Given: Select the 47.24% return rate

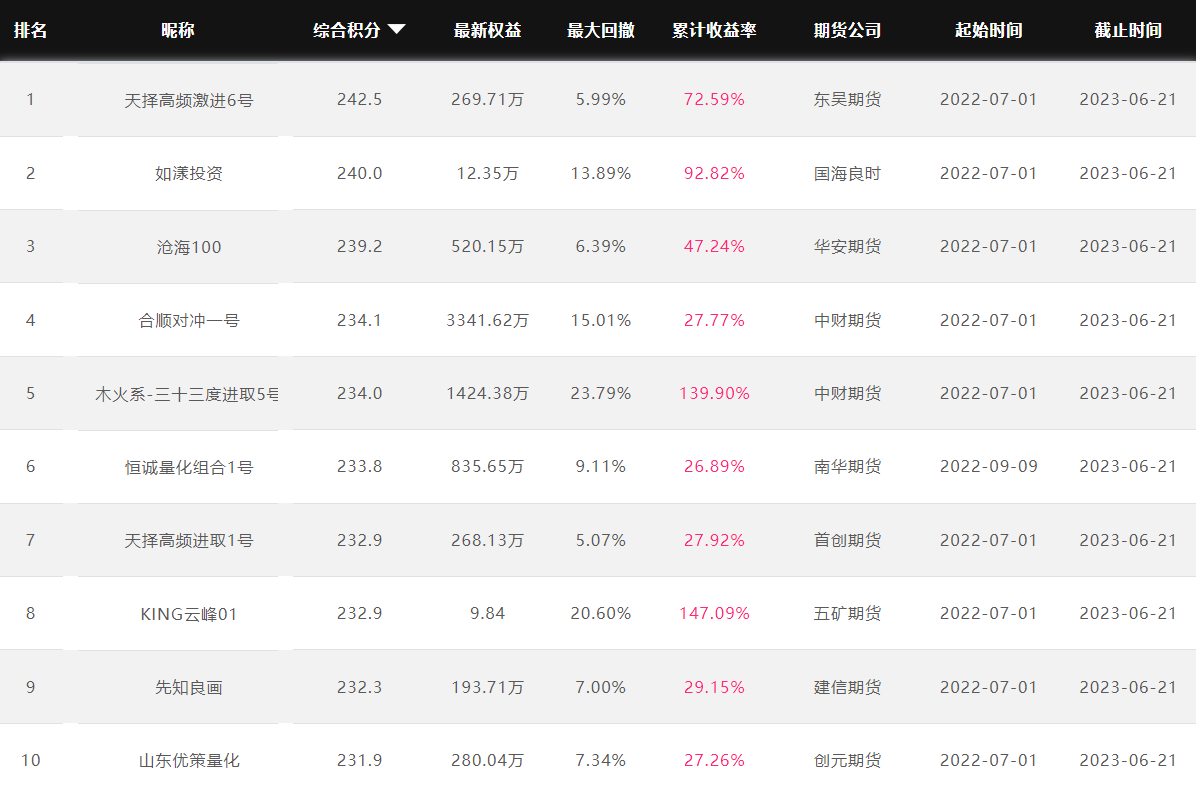Looking at the screenshot, I should (714, 246).
